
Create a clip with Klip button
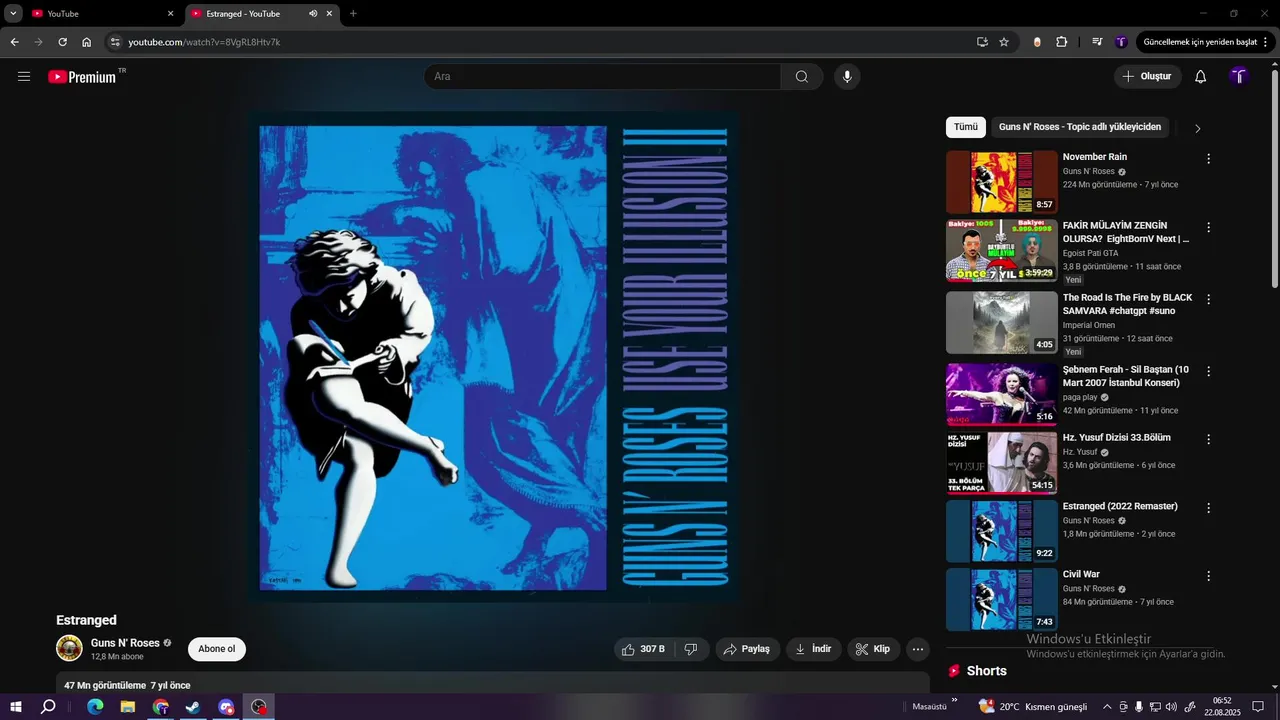coord(874,649)
